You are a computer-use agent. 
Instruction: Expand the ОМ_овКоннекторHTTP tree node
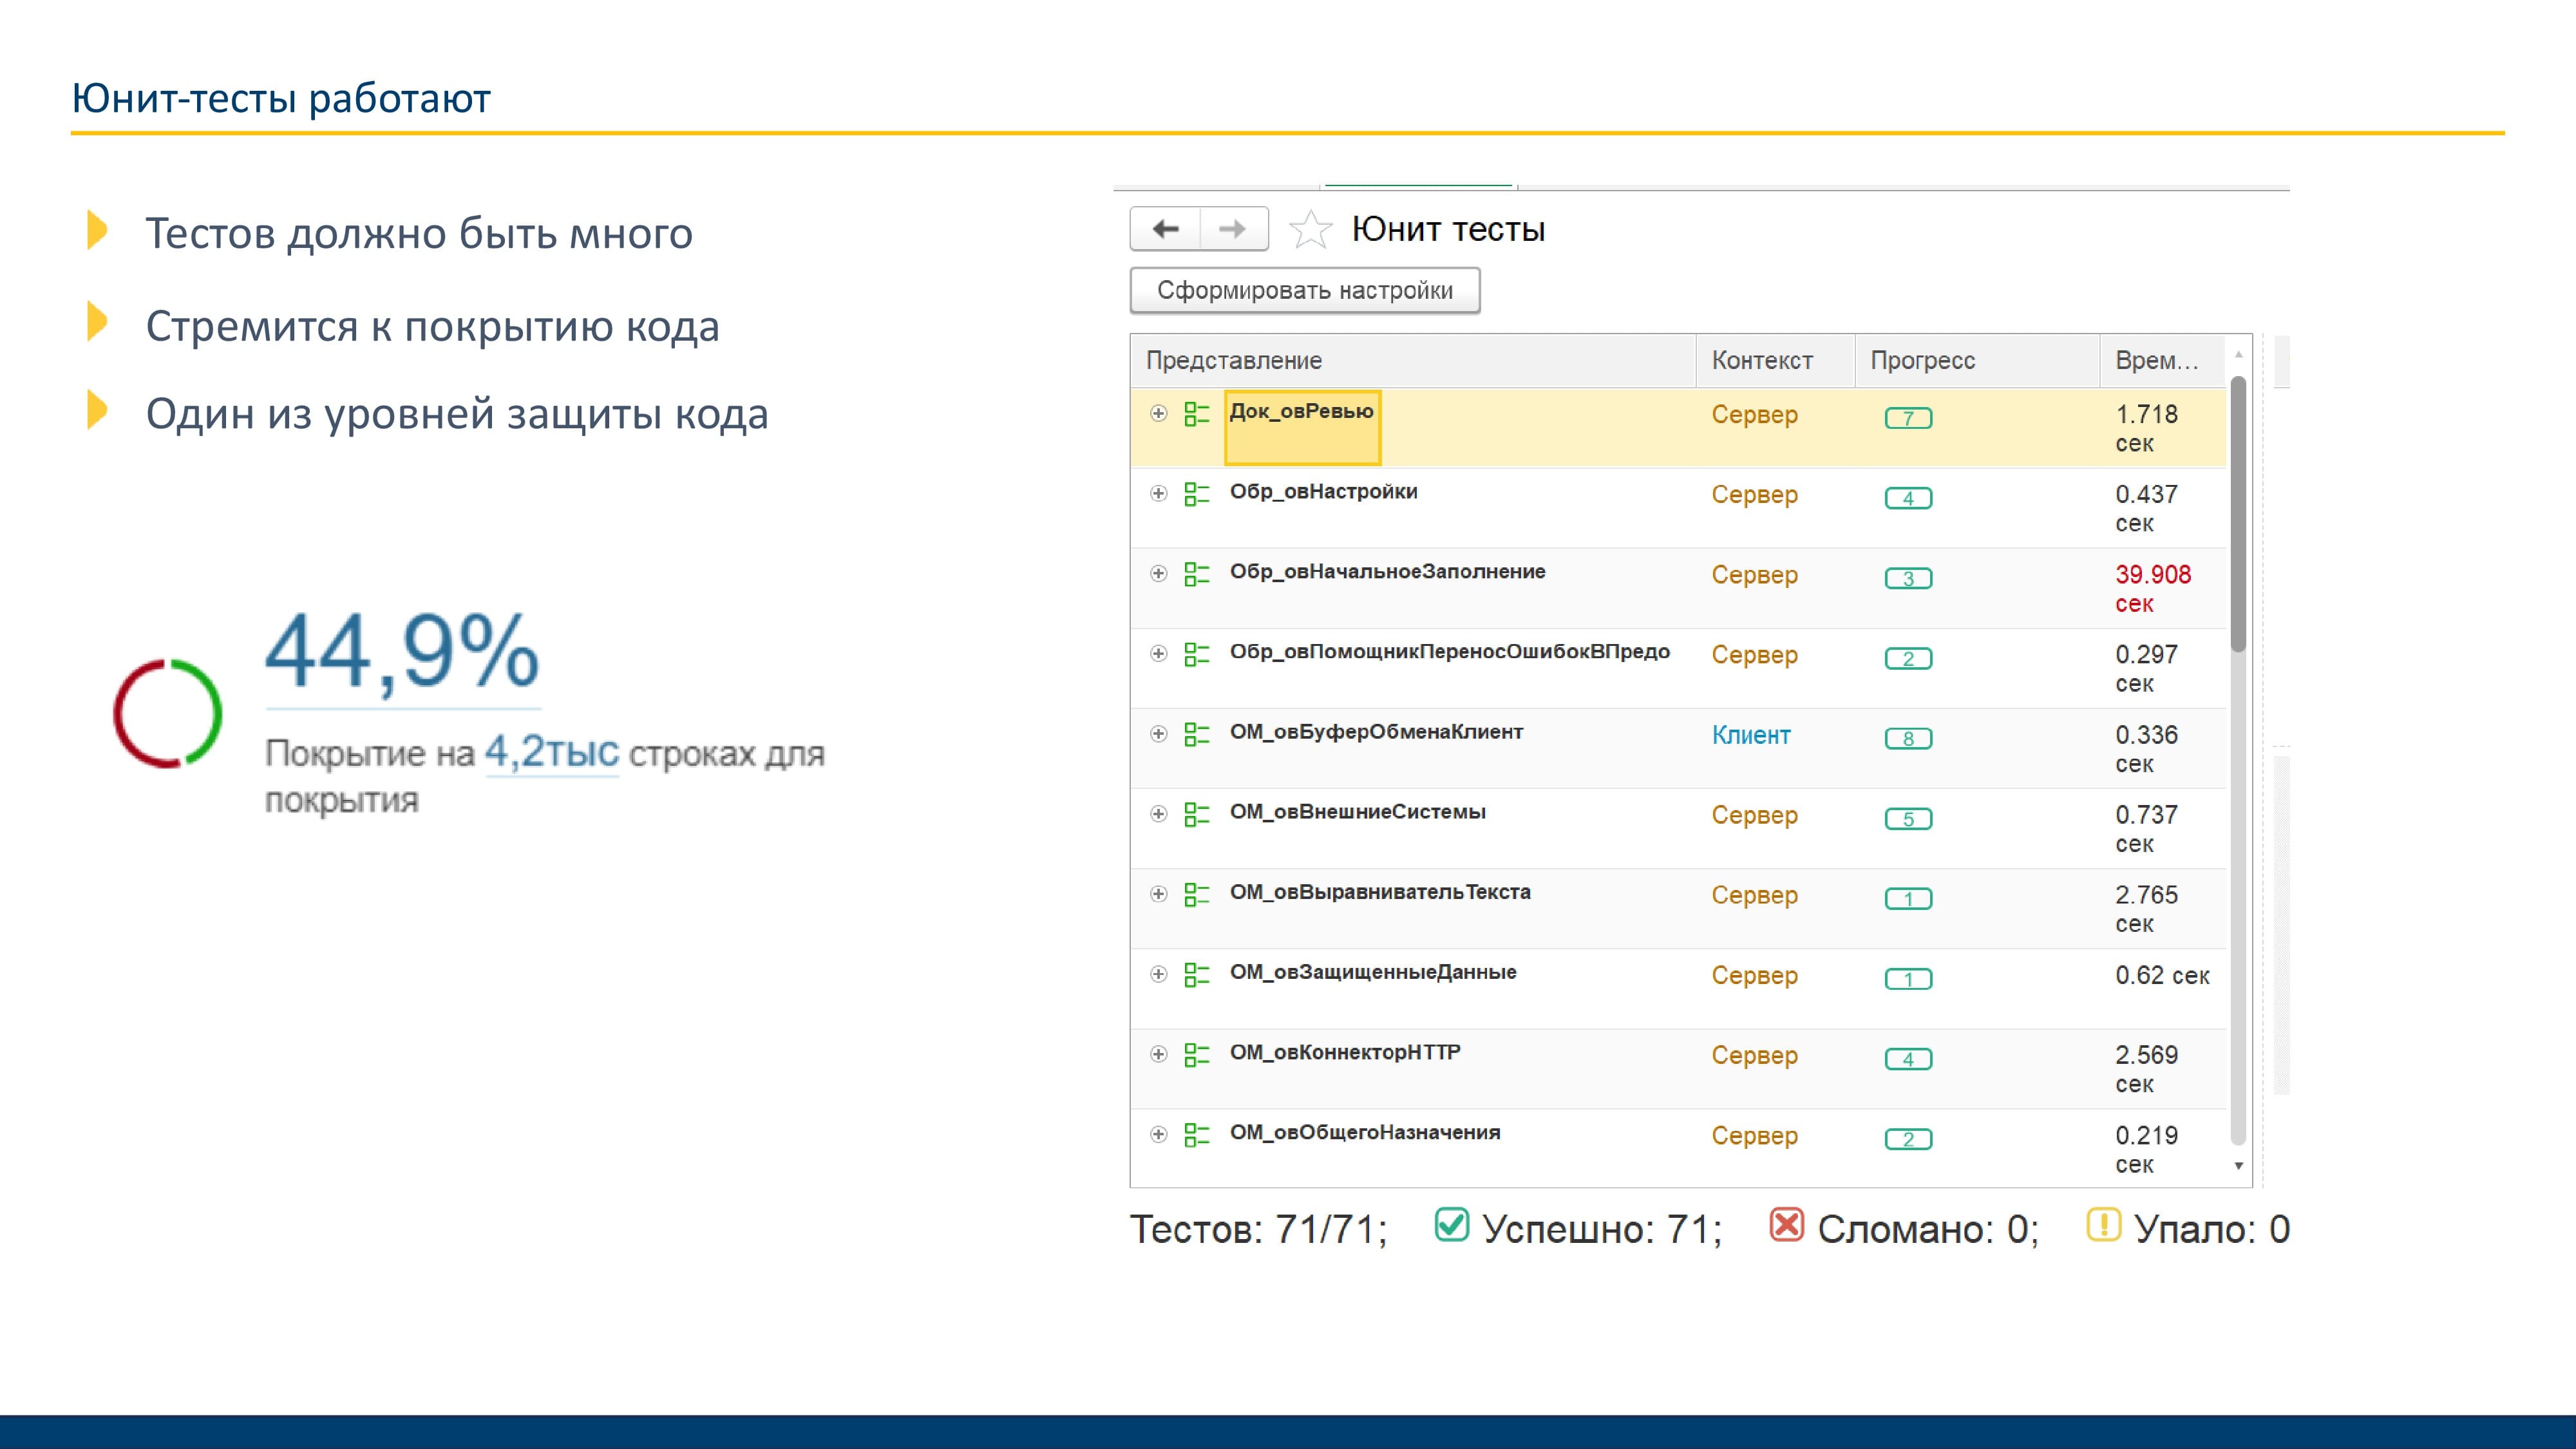1158,1054
